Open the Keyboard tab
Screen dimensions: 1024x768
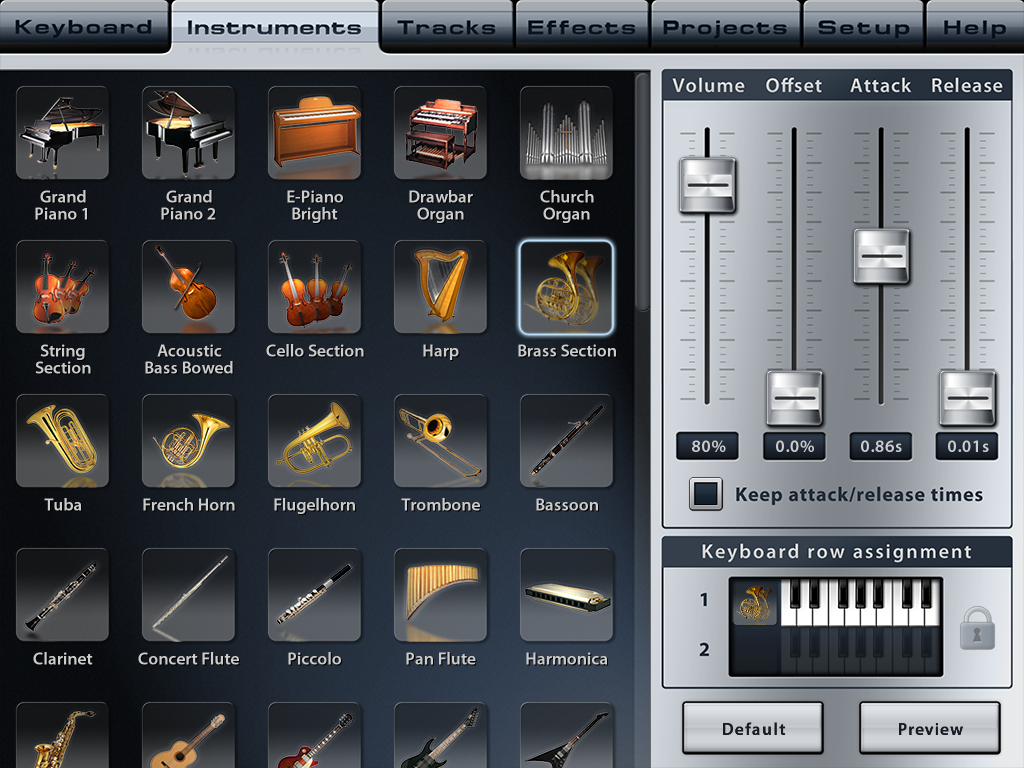(x=84, y=27)
